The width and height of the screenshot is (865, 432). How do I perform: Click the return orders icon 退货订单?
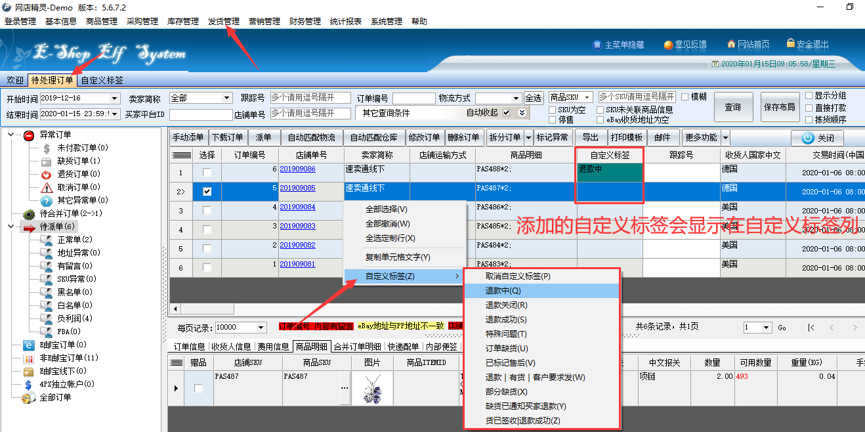pos(46,175)
